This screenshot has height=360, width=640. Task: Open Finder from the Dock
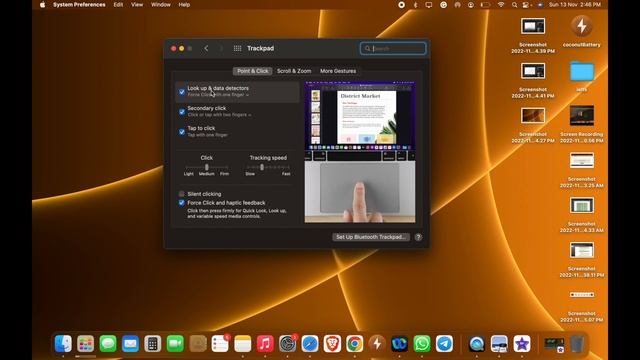[x=63, y=344]
